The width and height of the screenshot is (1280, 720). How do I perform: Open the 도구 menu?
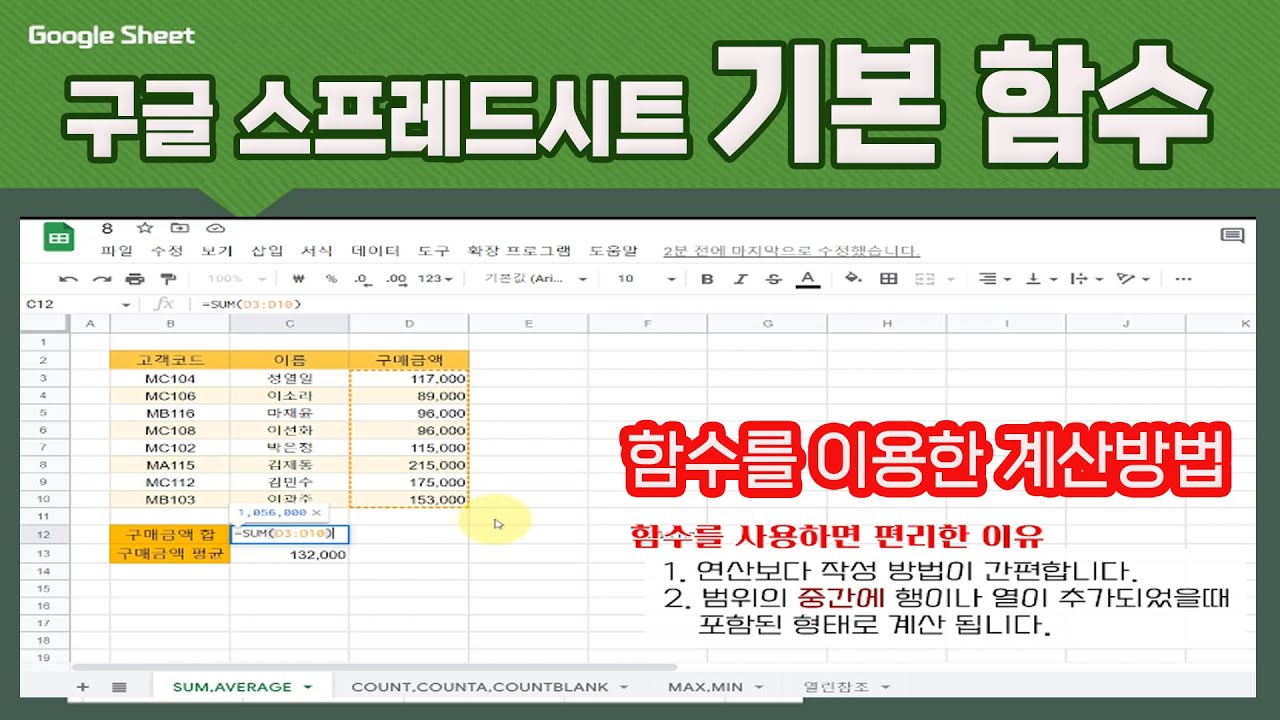coord(434,251)
